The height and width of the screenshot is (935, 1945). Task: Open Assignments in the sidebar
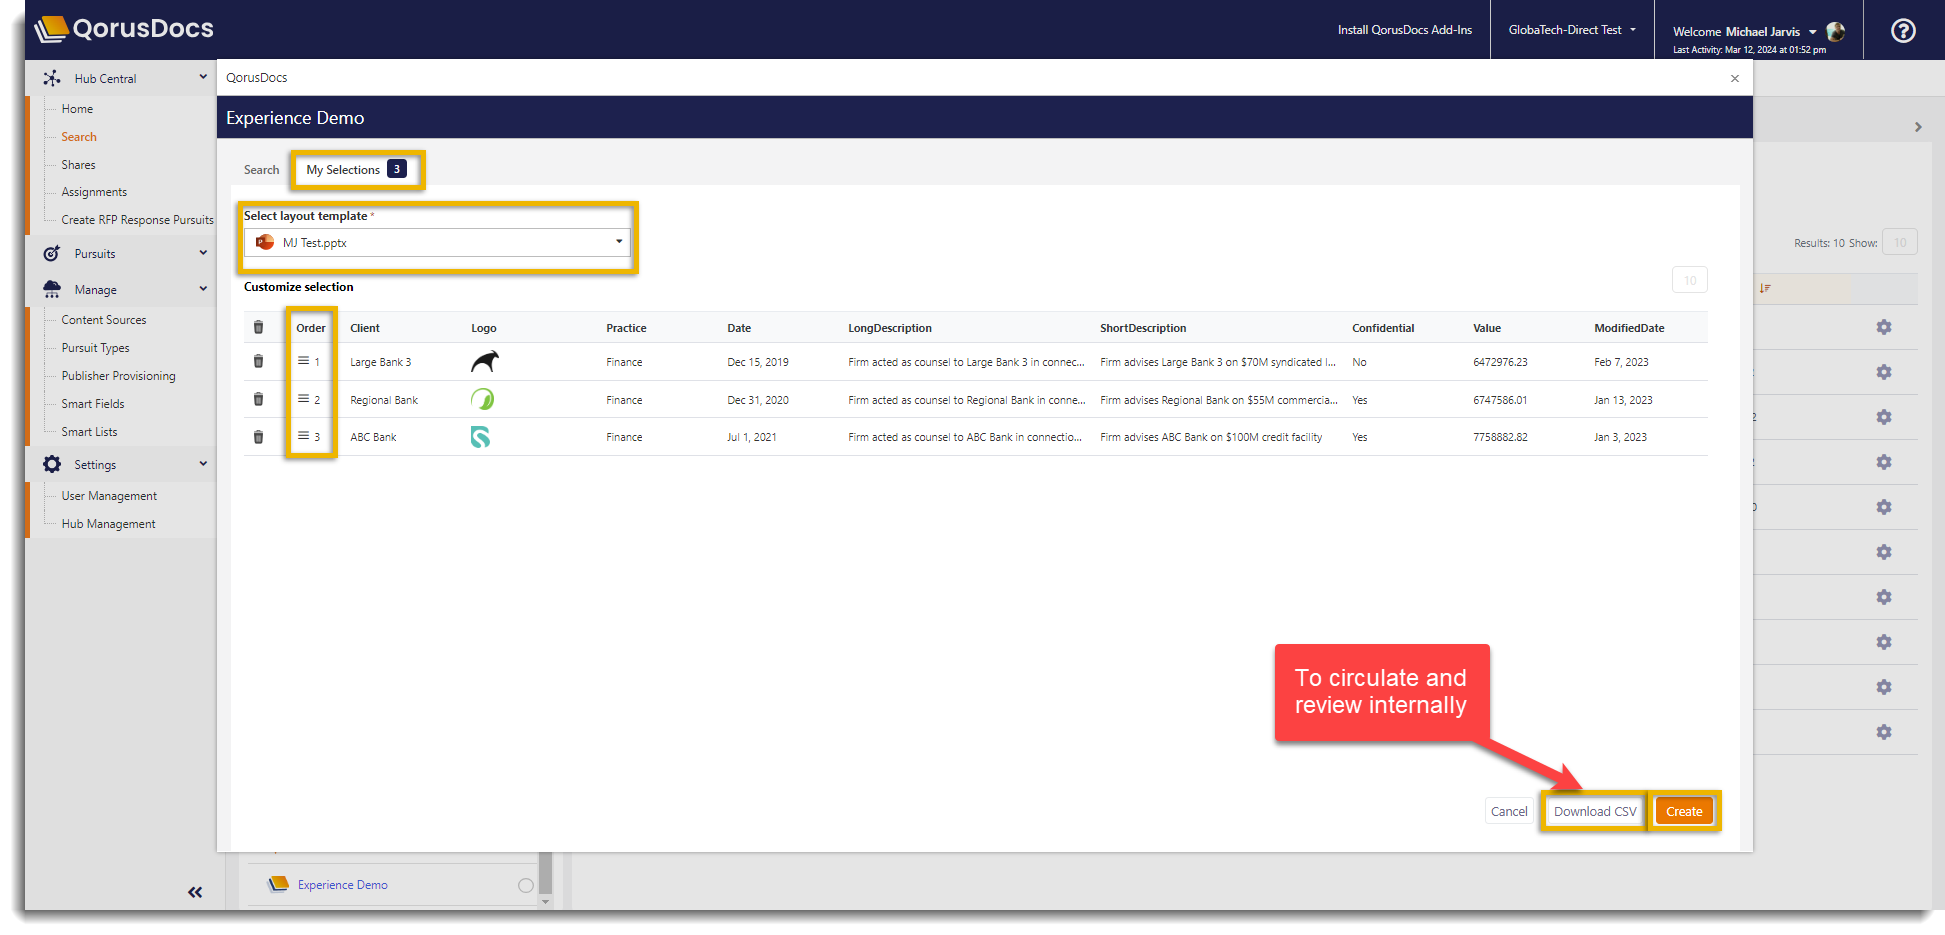[94, 192]
